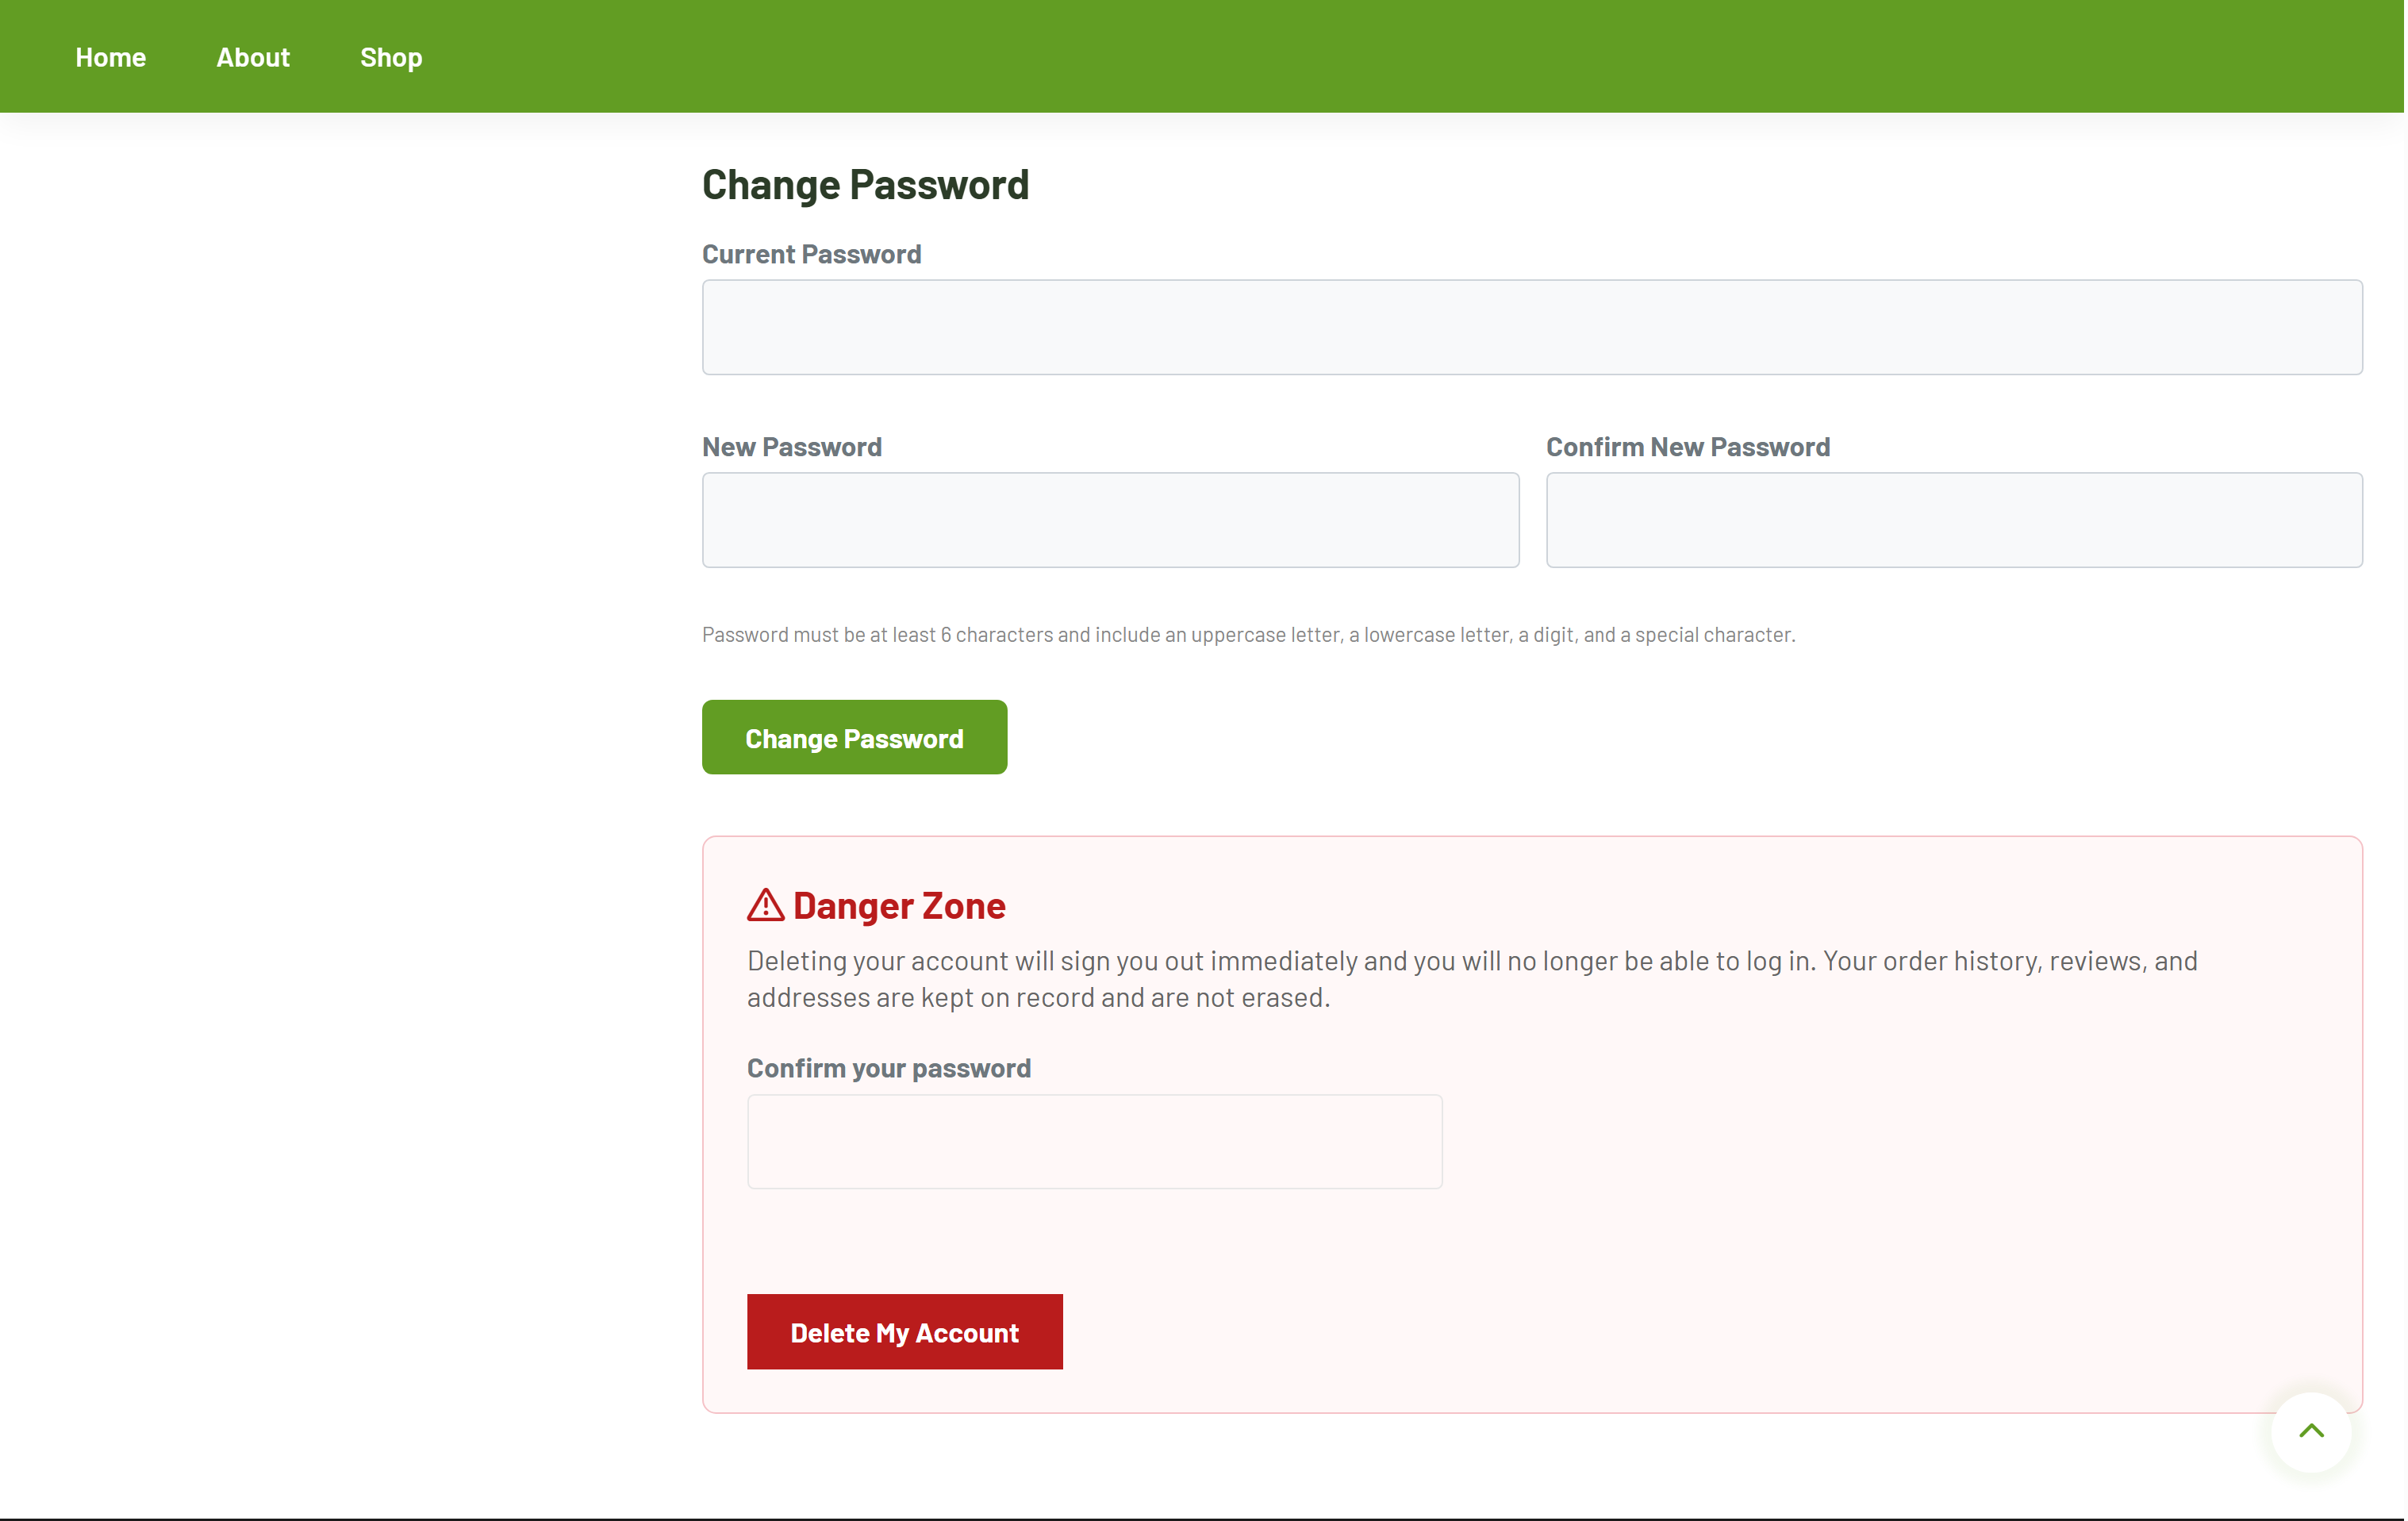Click the Danger Zone heading text

tap(901, 906)
